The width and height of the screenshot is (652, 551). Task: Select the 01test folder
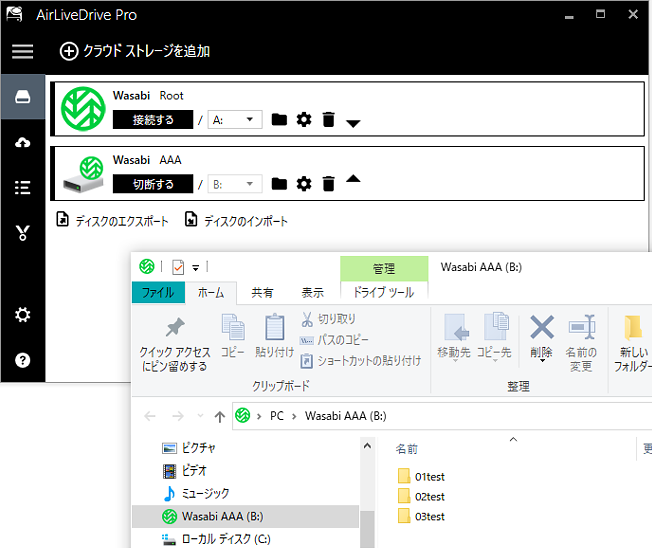[x=421, y=477]
